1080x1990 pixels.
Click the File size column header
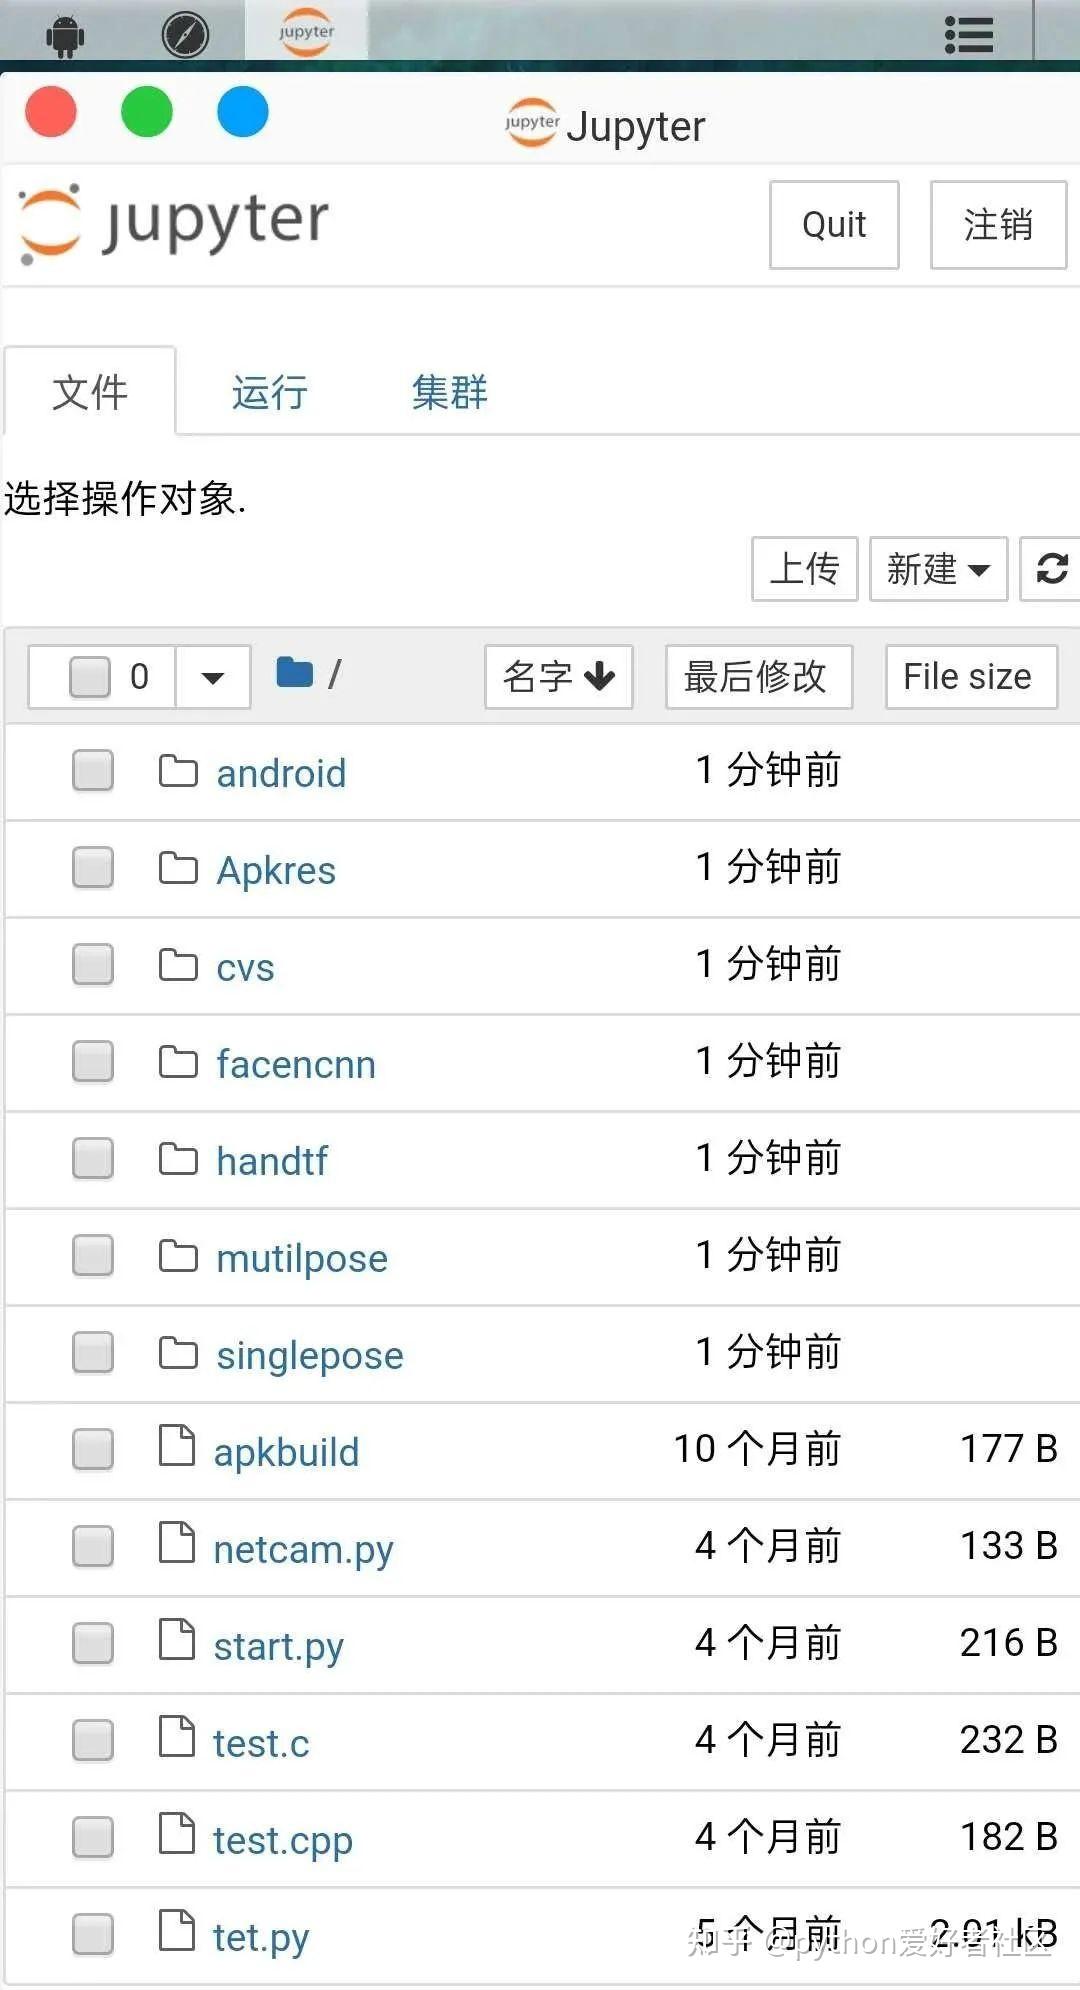pos(968,676)
